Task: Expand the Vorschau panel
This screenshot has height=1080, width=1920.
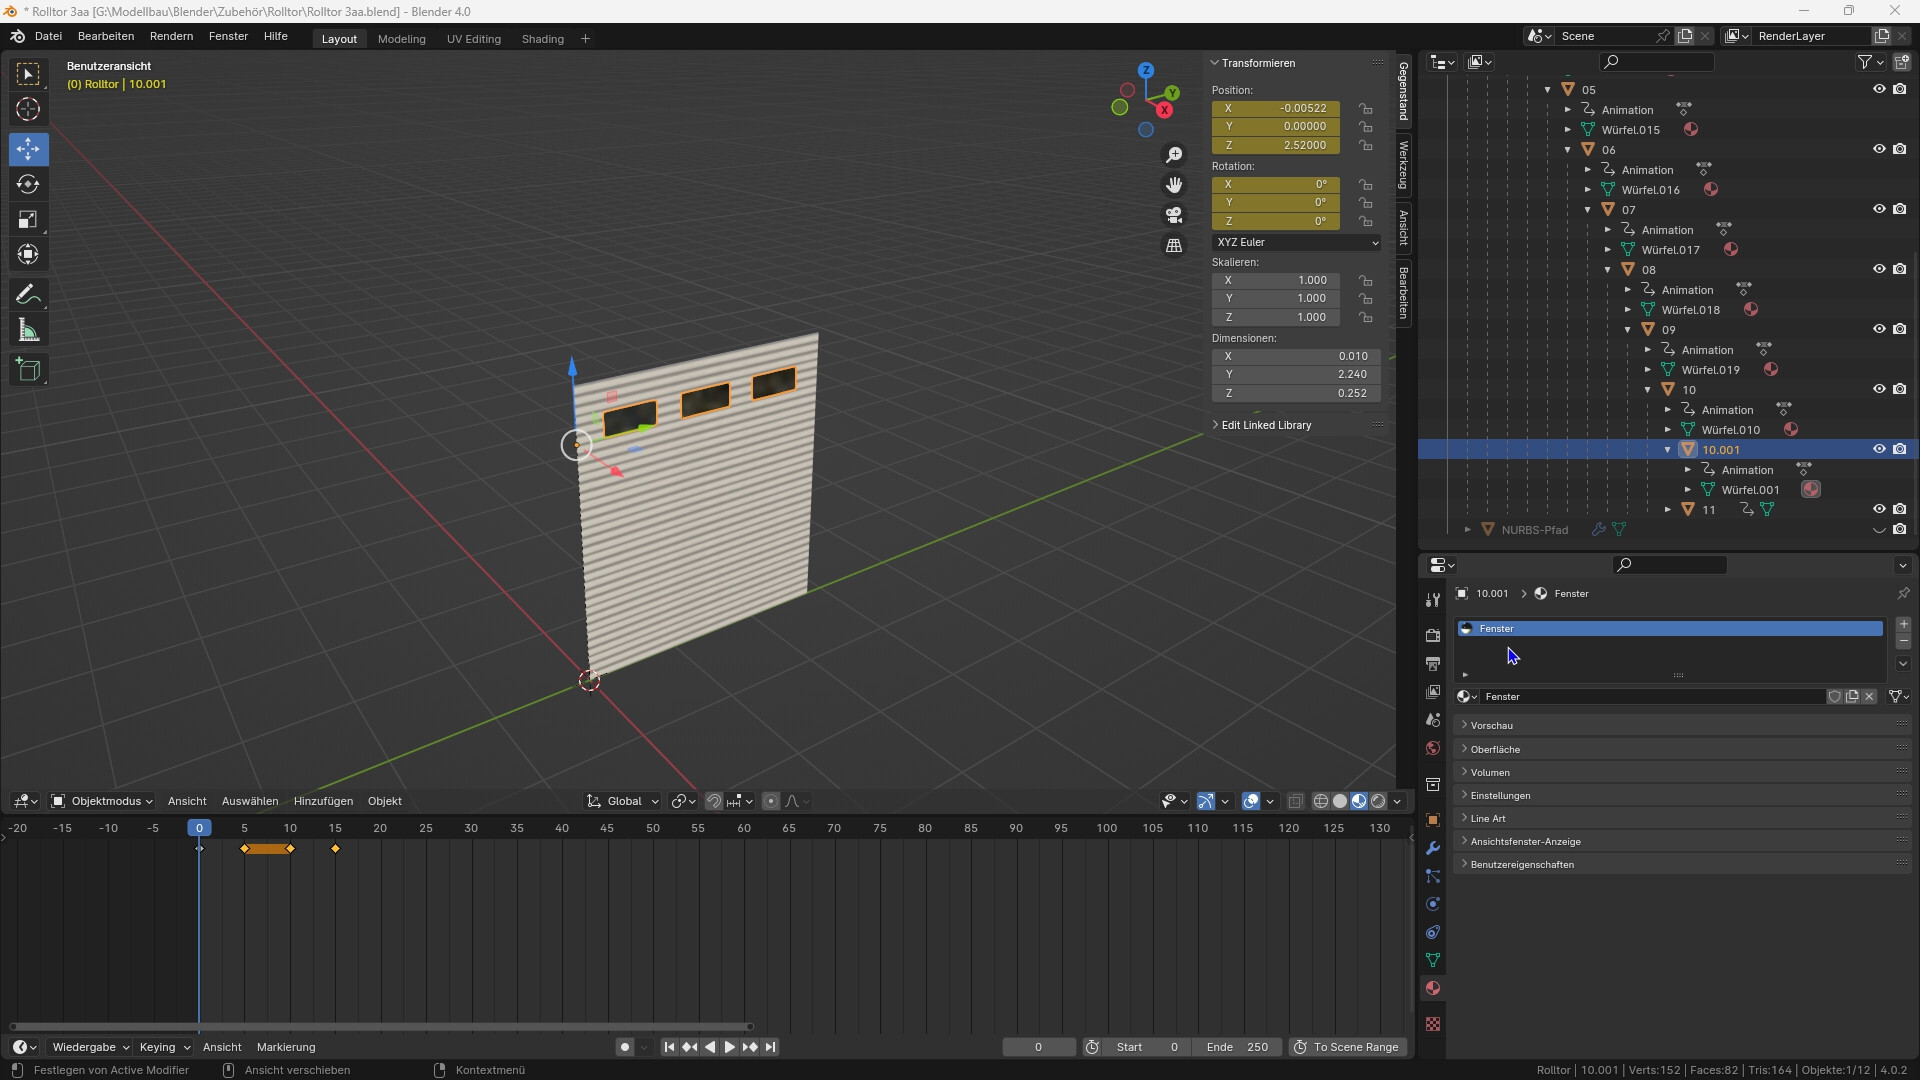Action: click(x=1681, y=725)
